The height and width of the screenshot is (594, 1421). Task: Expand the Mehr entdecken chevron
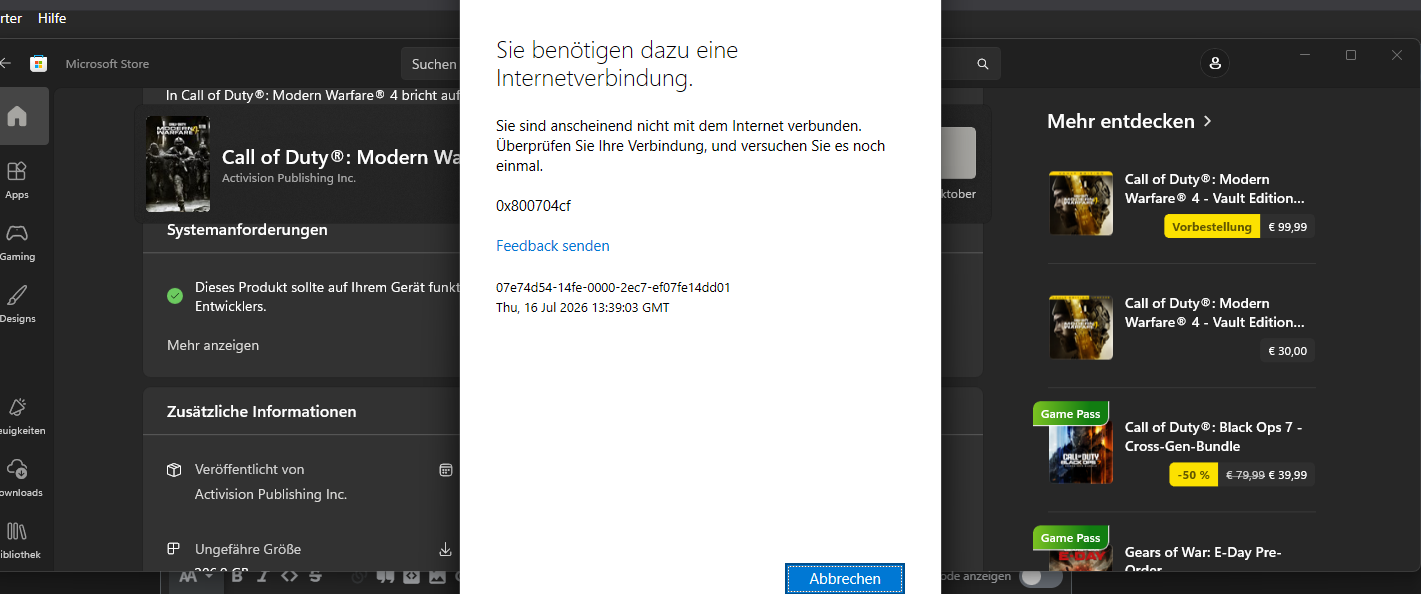click(x=1208, y=121)
